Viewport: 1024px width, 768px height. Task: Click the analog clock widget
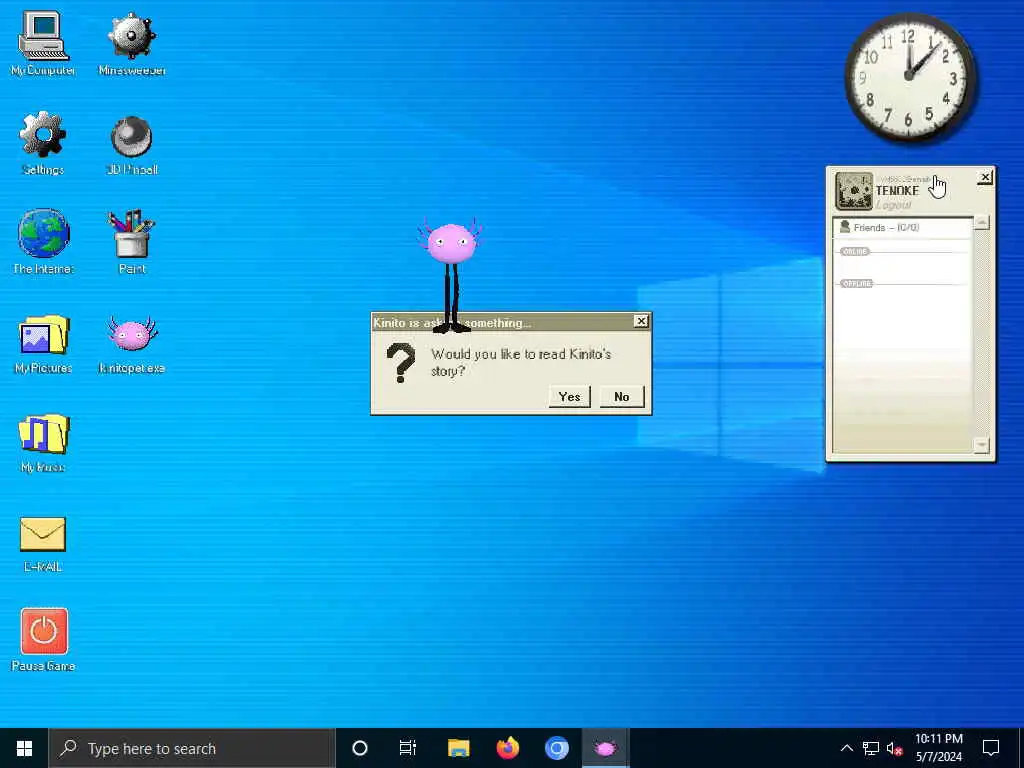910,77
